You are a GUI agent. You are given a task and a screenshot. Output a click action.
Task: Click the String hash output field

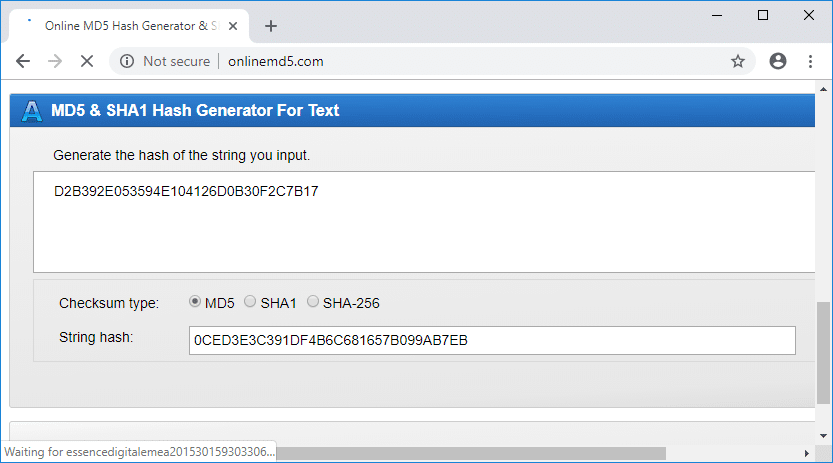[492, 340]
